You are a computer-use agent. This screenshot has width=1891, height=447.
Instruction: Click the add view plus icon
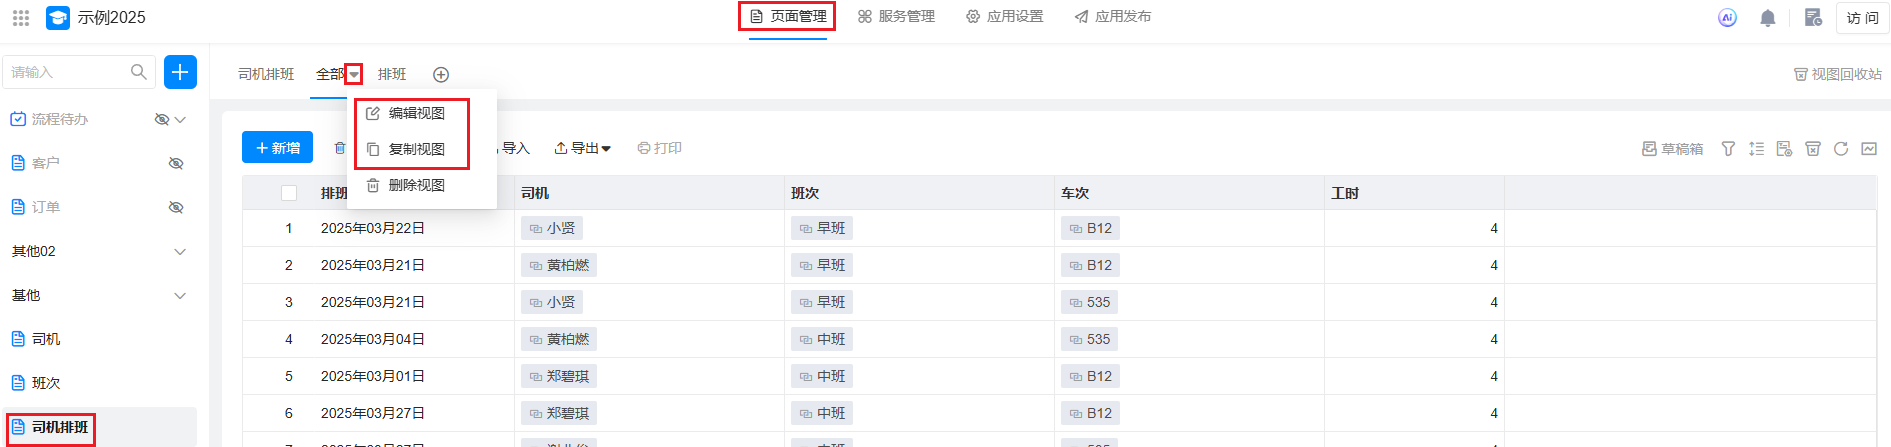[441, 75]
